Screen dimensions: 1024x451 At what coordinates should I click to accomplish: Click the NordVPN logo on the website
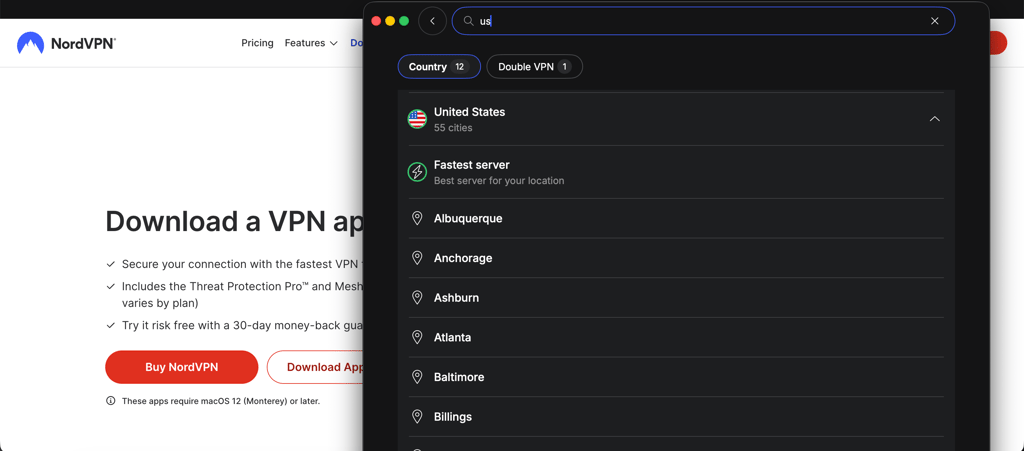point(67,43)
